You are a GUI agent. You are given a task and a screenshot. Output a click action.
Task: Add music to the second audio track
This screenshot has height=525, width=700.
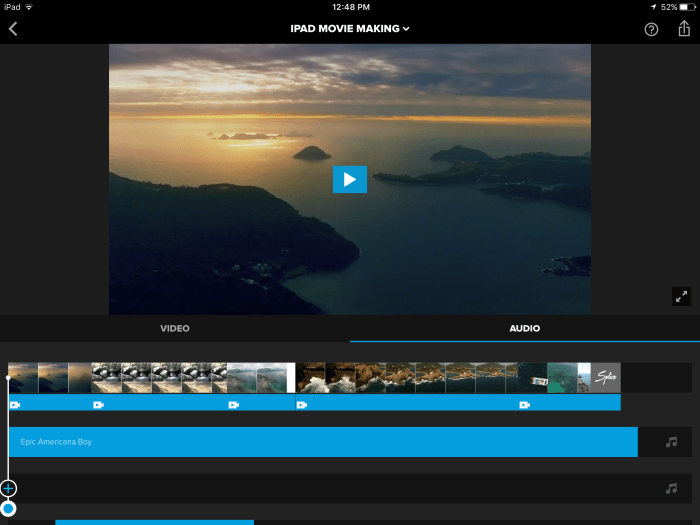coord(671,489)
